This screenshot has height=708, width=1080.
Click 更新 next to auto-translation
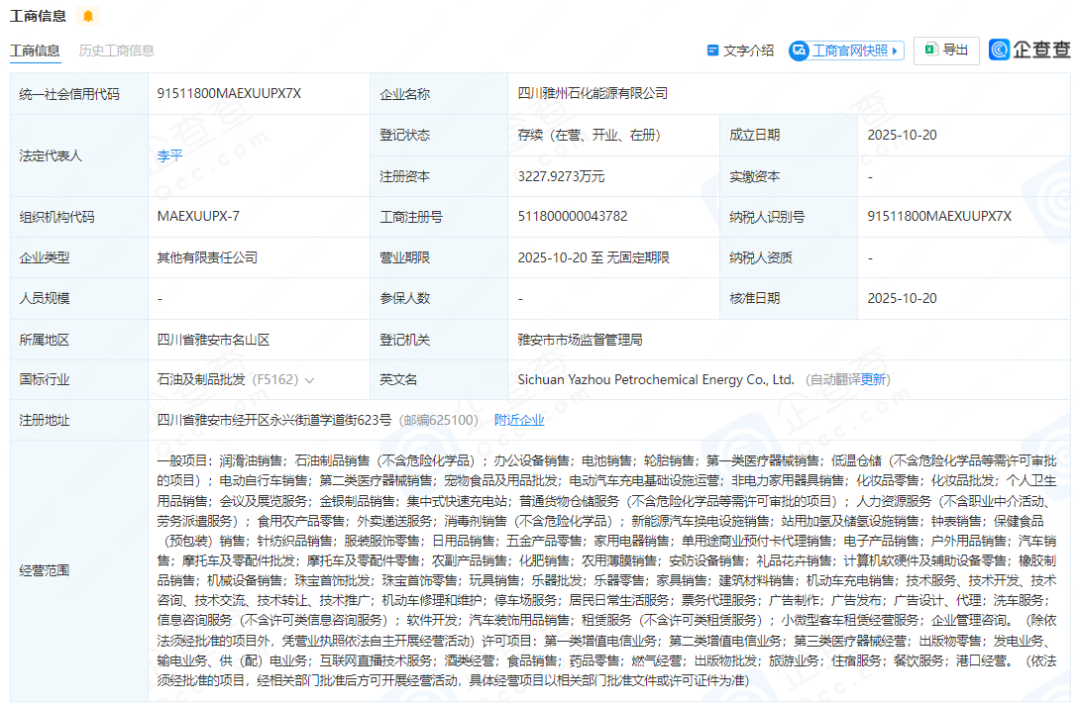[x=874, y=380]
